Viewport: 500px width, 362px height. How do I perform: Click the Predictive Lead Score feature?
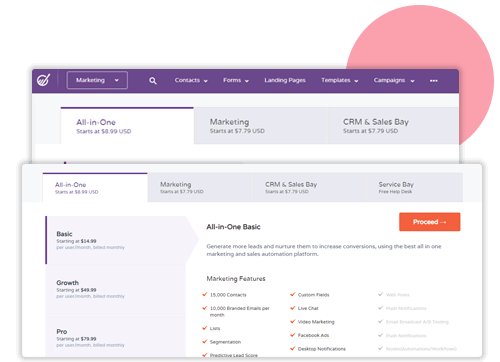[234, 355]
